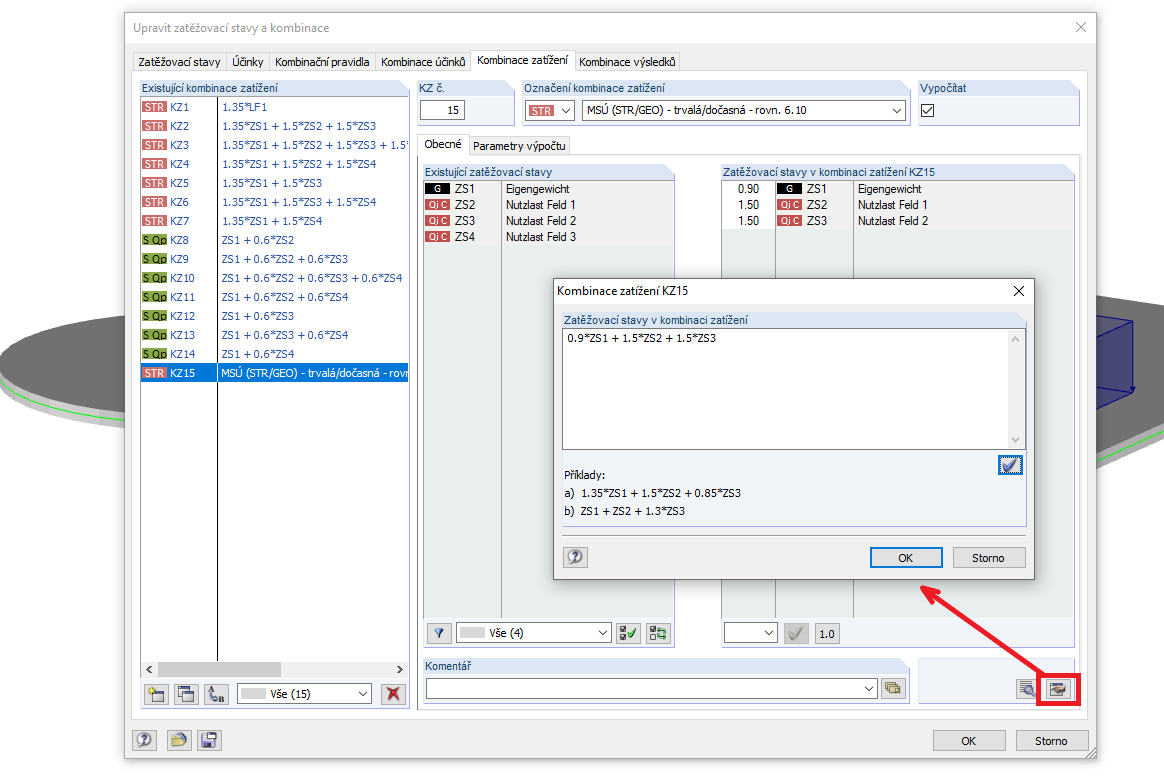The width and height of the screenshot is (1164, 782).
Task: Close the Upravit zatěžovací stavy dialog
Action: [1081, 27]
